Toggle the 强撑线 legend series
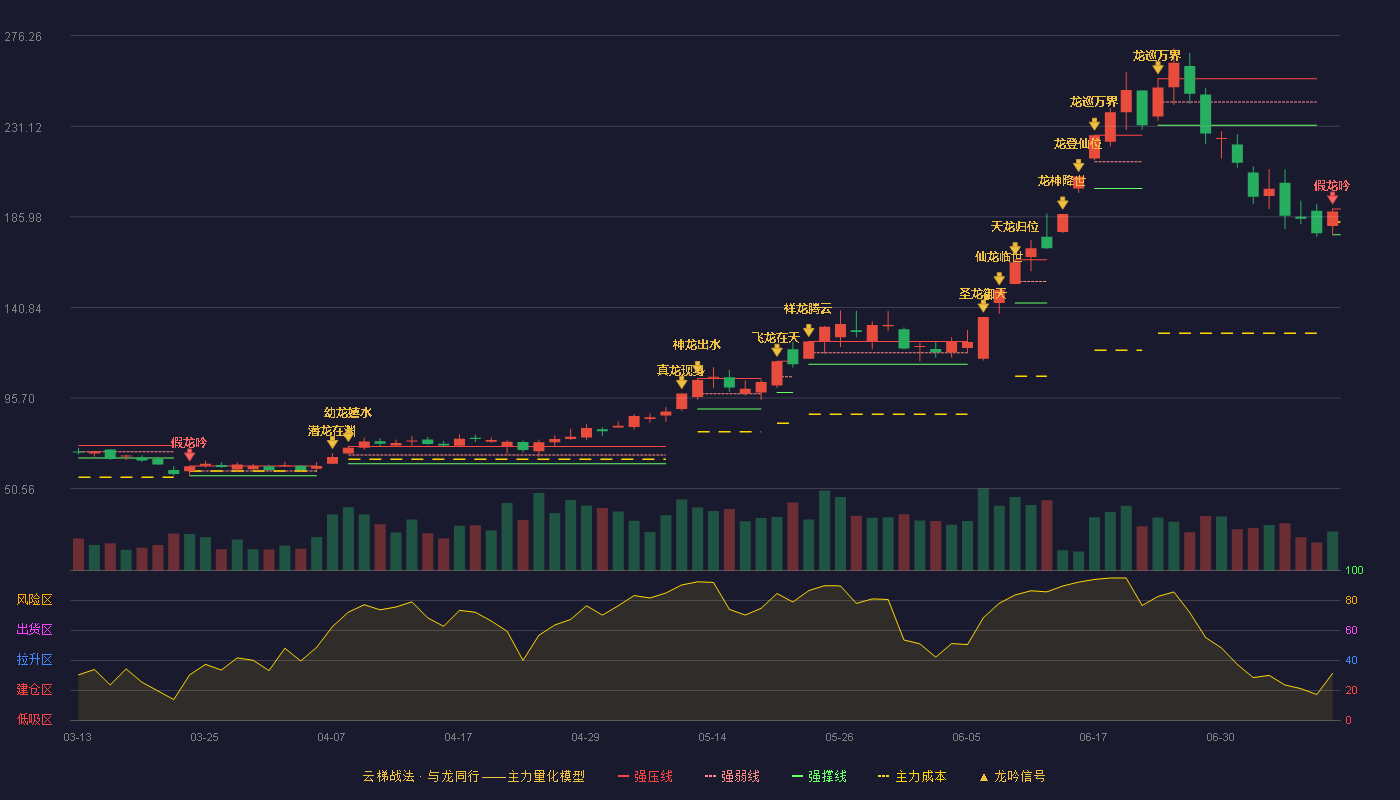The height and width of the screenshot is (800, 1400). 819,776
